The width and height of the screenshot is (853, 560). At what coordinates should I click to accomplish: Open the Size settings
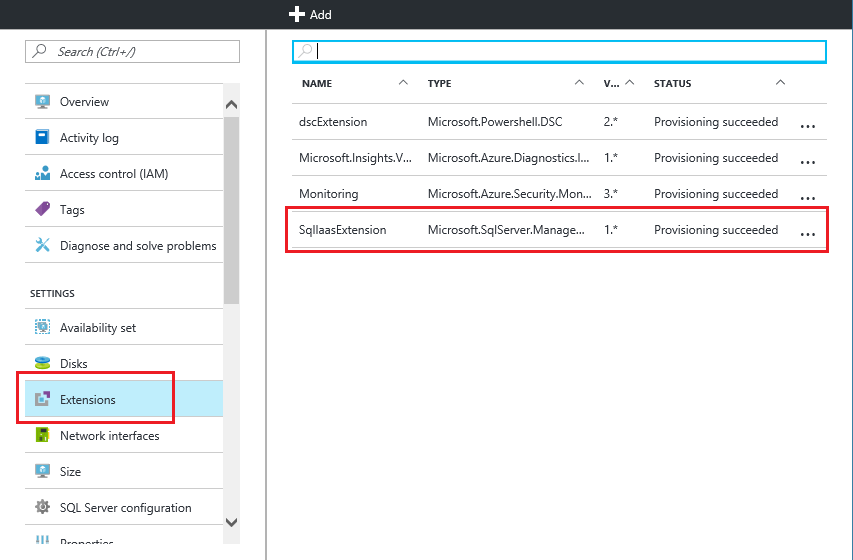124,471
